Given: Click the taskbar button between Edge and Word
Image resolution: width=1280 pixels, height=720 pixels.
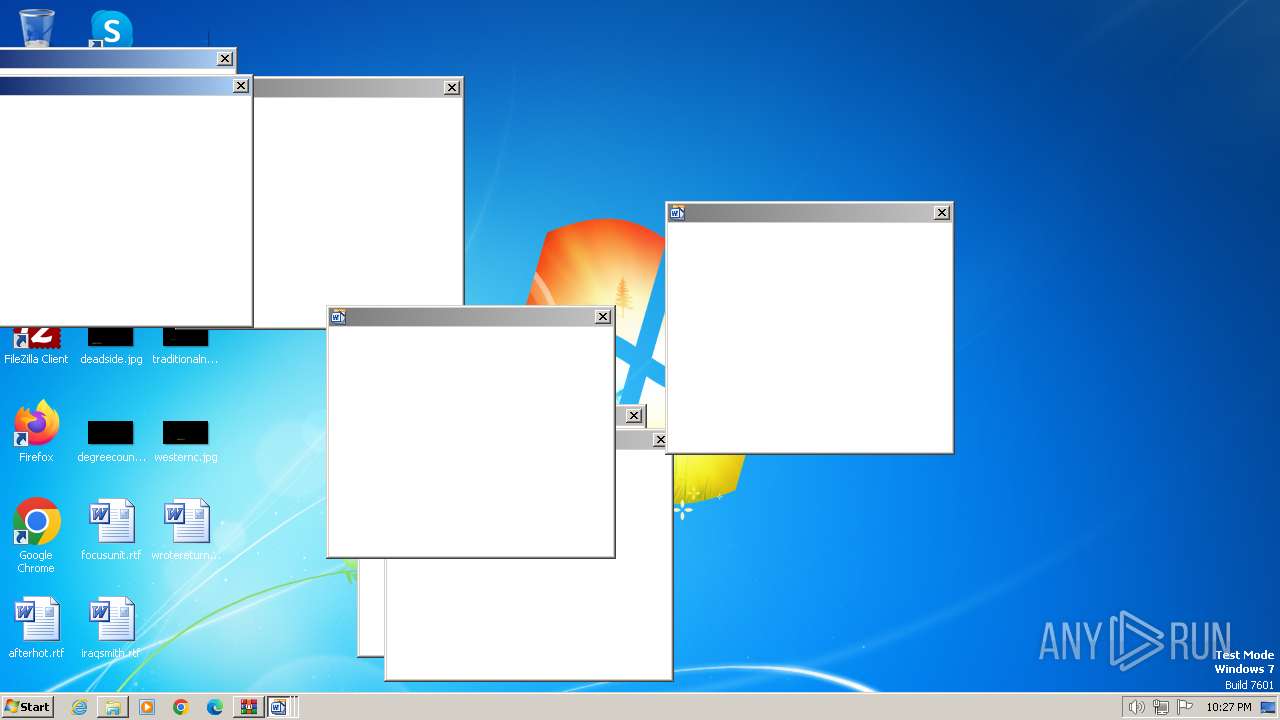Looking at the screenshot, I should 248,707.
